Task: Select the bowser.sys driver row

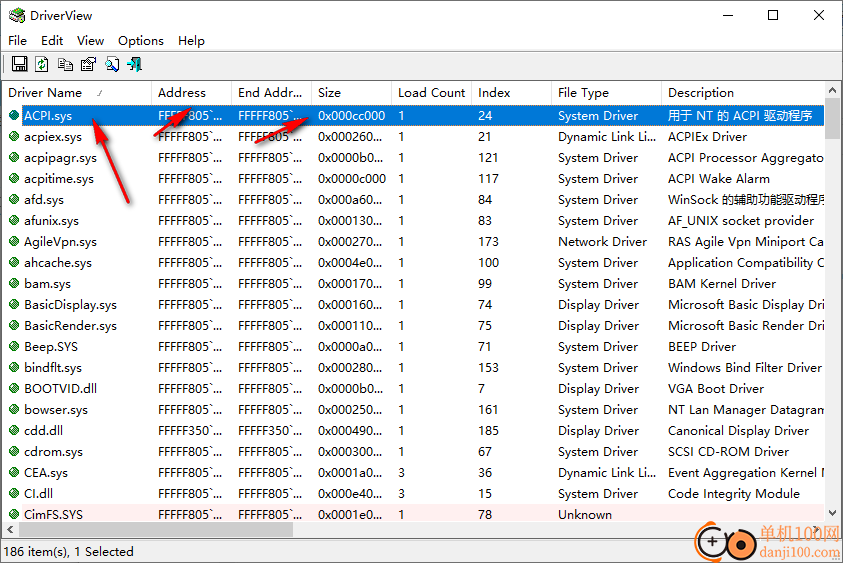Action: 414,409
